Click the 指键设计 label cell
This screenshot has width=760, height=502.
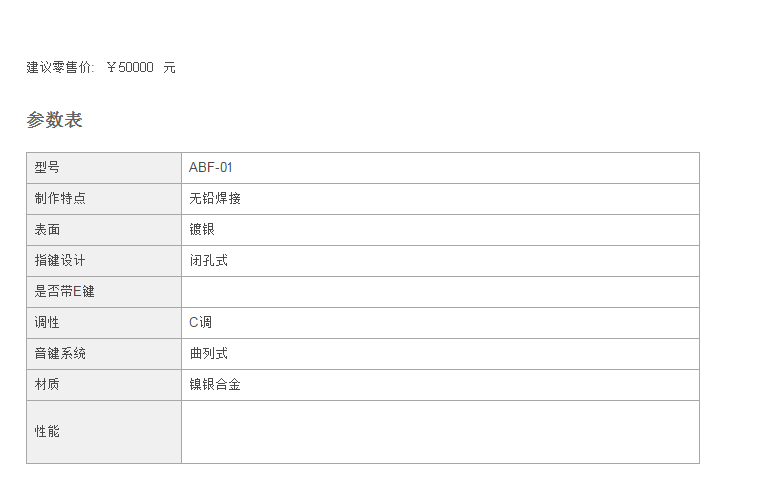tap(104, 261)
